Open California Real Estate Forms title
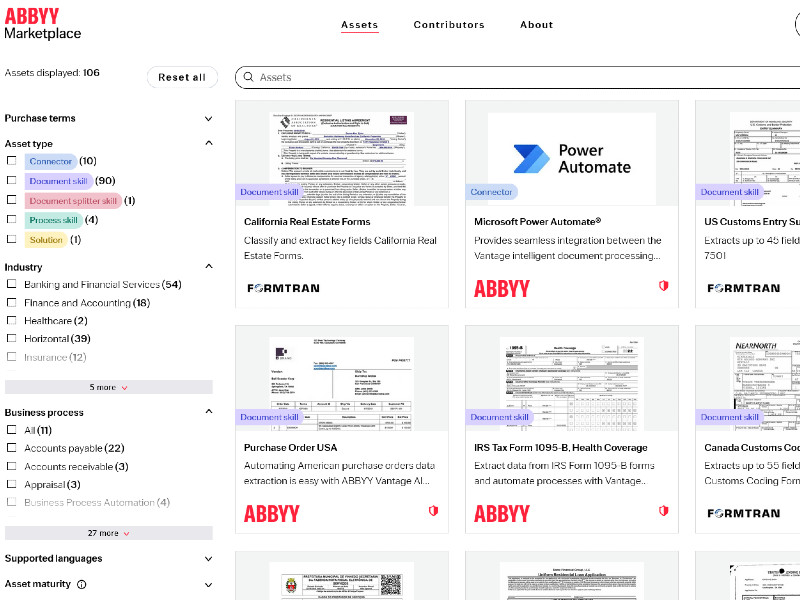Screen dimensions: 800x600 point(307,221)
